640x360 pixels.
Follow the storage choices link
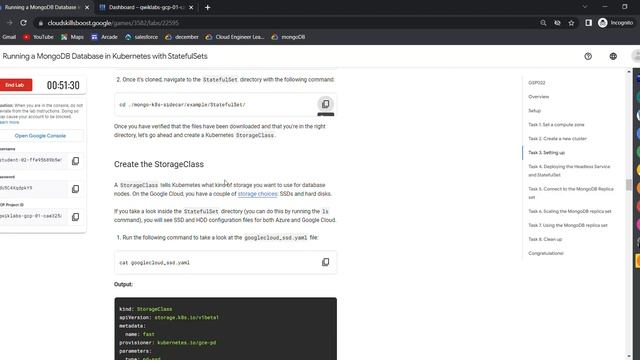coord(257,194)
